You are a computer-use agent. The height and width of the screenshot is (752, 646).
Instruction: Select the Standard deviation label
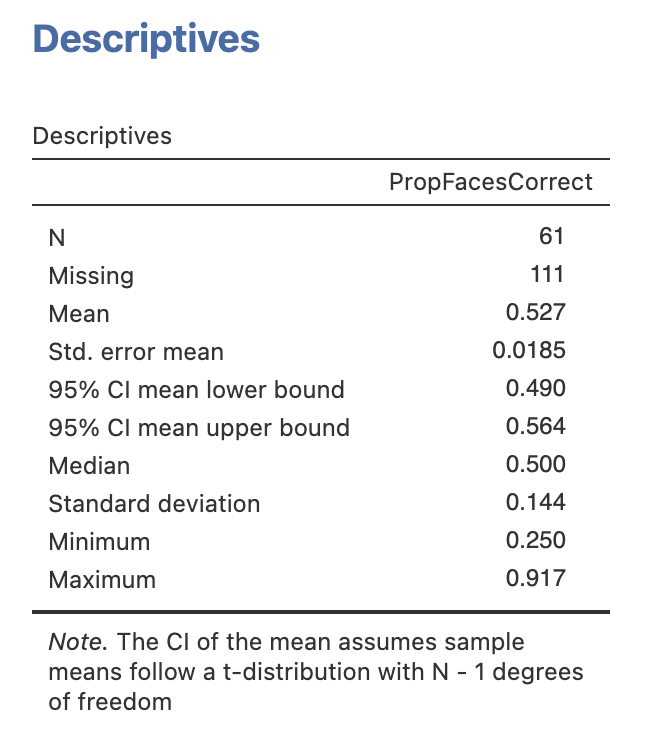tap(154, 503)
